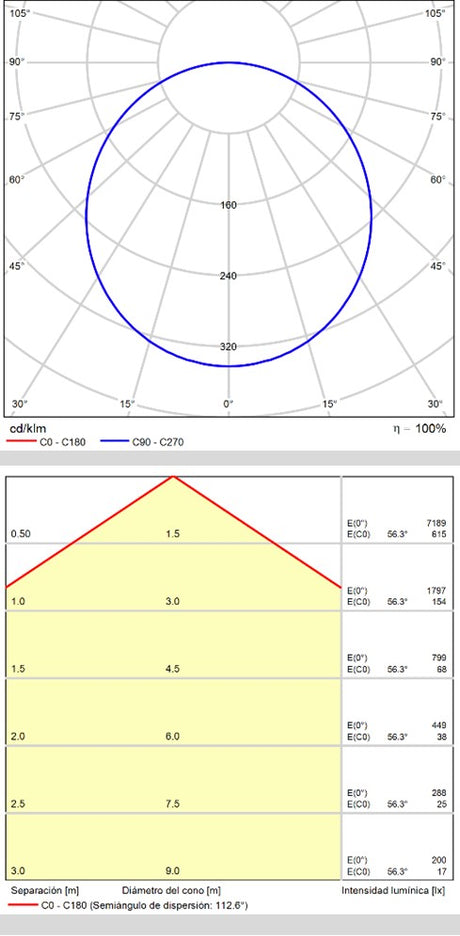Click the η = 100% efficiency text
The width and height of the screenshot is (460, 936).
[x=420, y=428]
